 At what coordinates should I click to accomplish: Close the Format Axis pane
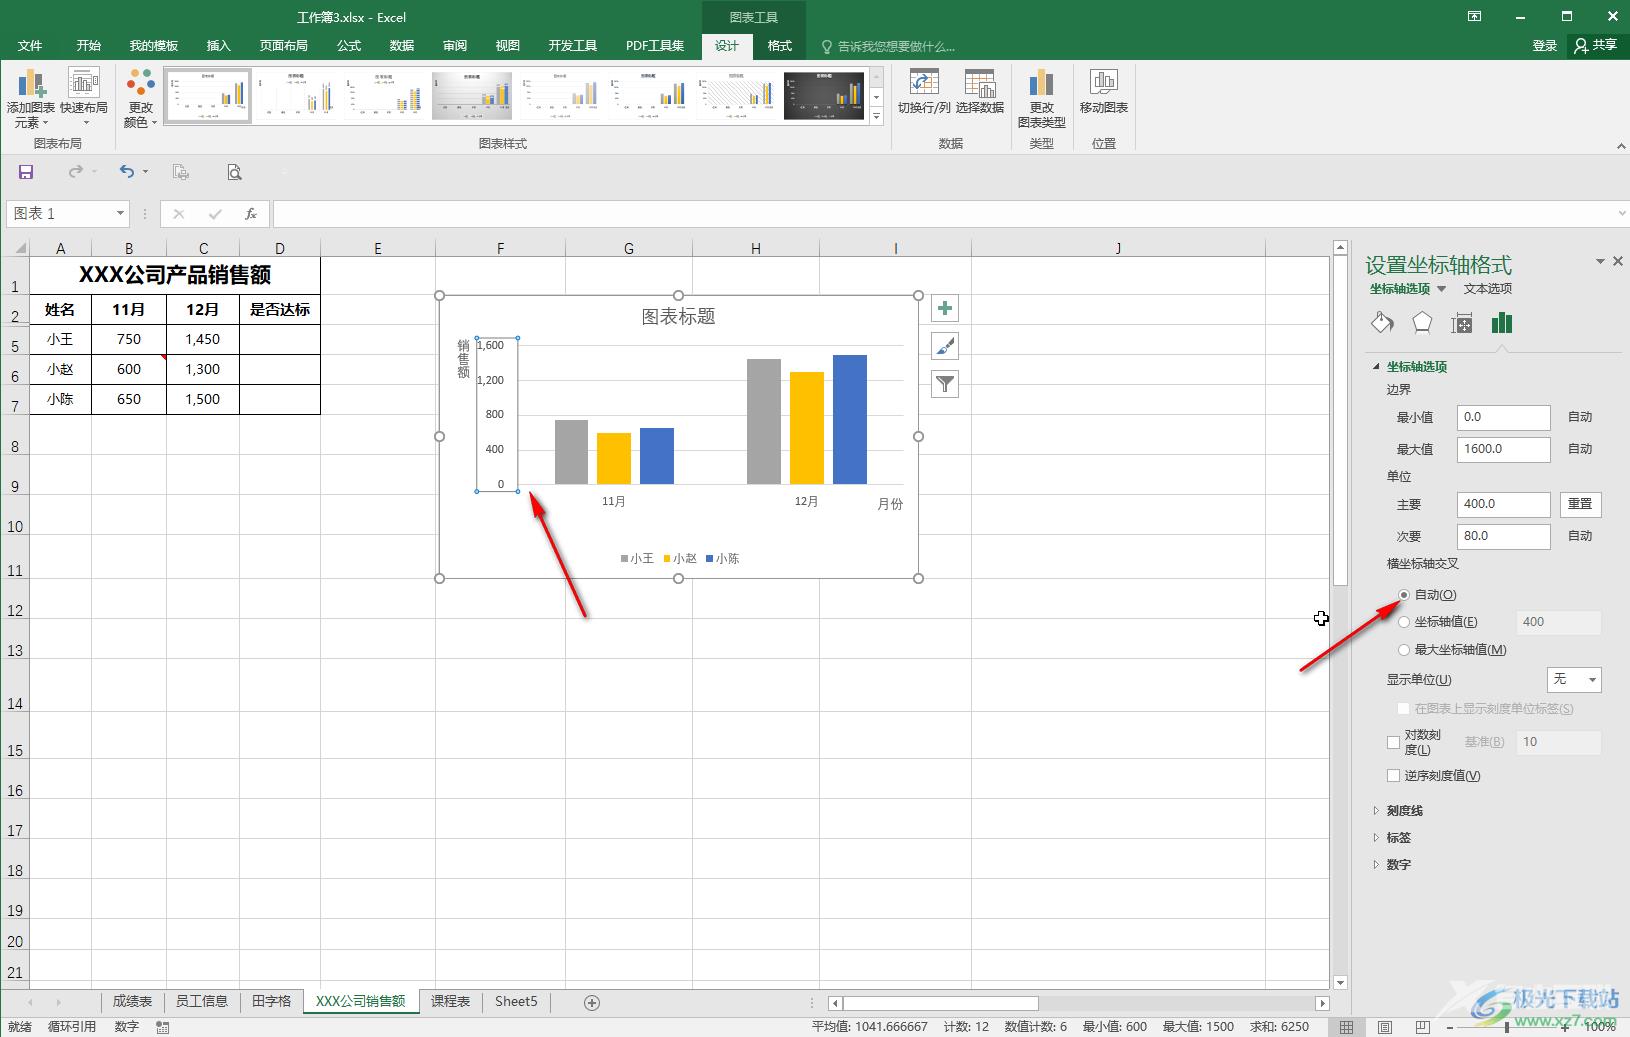[1618, 262]
